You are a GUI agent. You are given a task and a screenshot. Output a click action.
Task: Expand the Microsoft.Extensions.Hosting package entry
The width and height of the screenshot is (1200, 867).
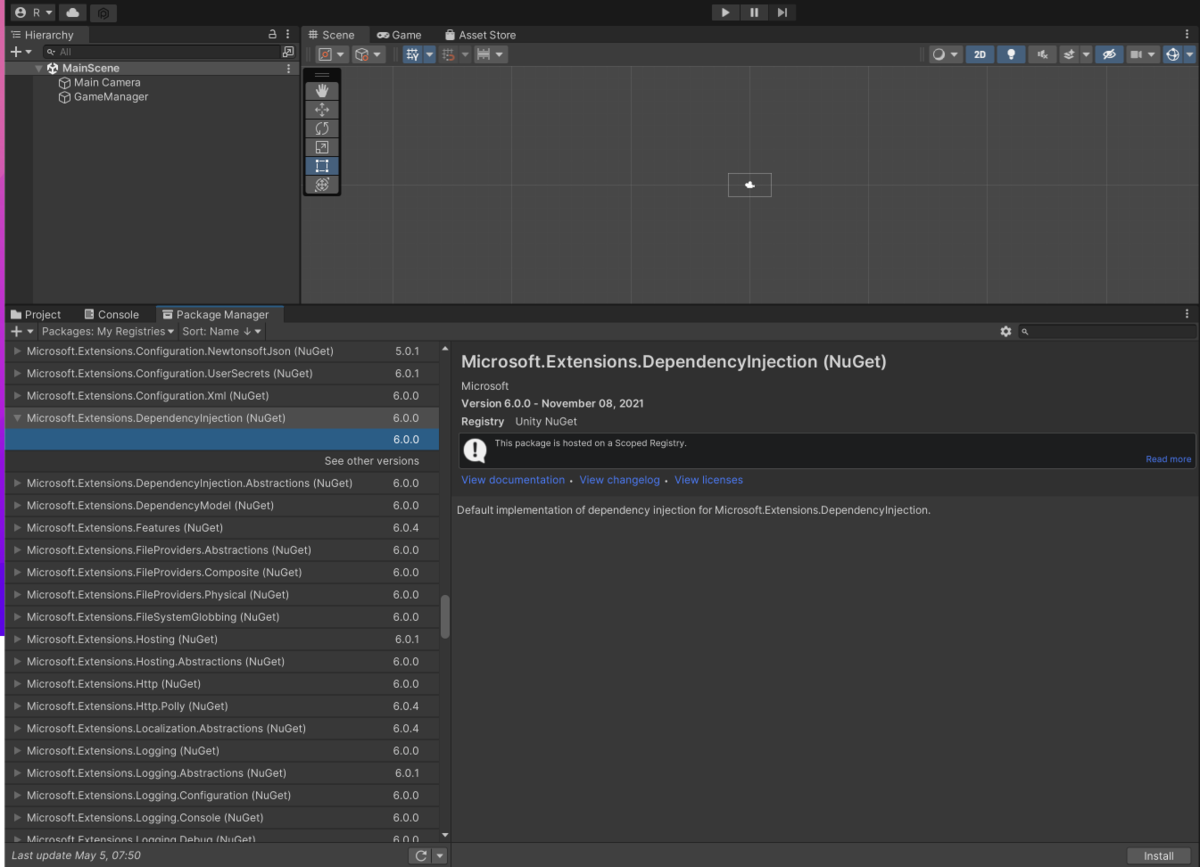[x=17, y=639]
